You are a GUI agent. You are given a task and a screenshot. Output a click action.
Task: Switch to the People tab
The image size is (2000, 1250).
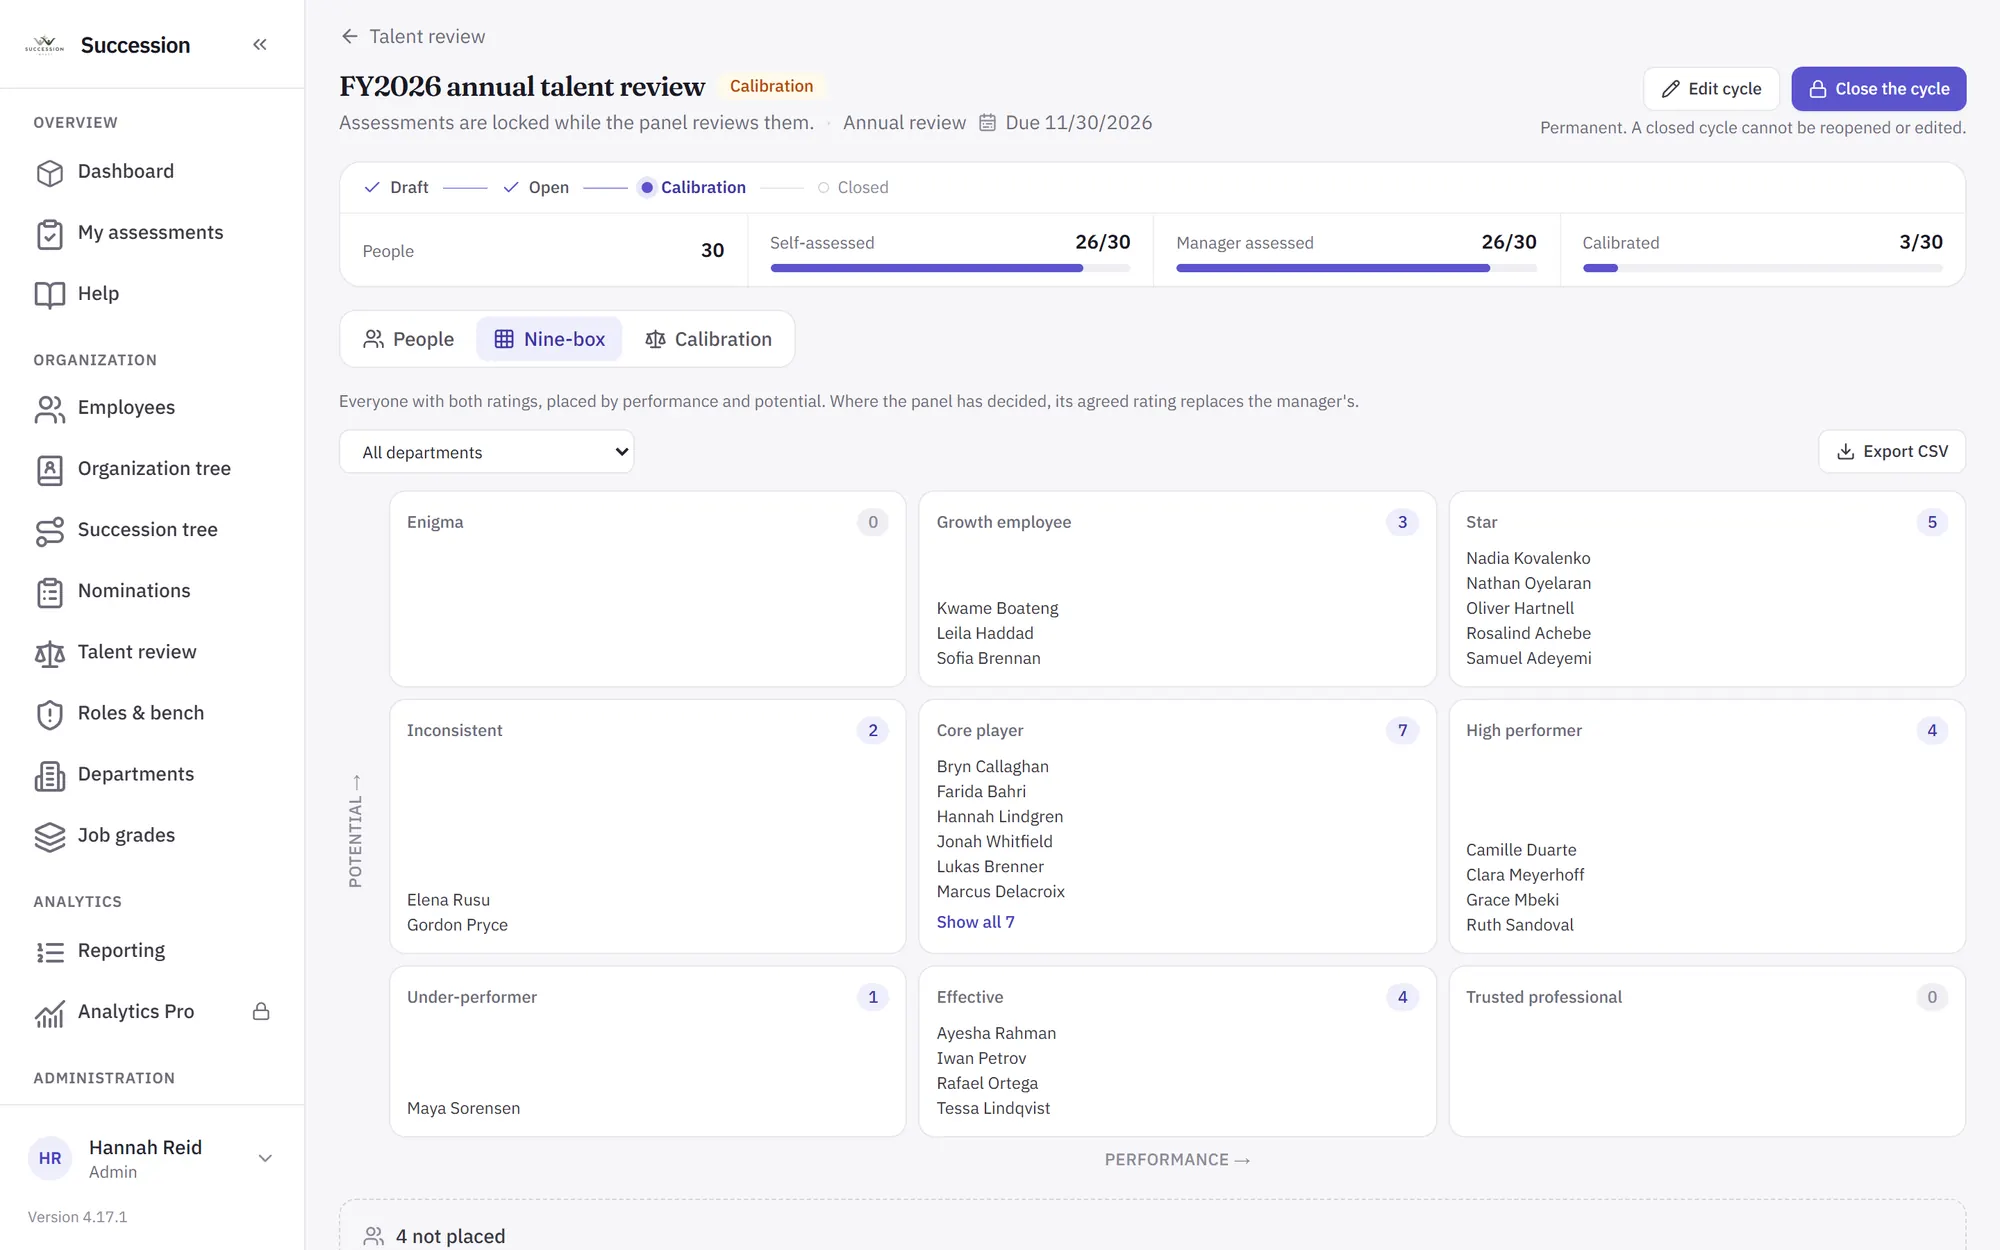tap(408, 339)
